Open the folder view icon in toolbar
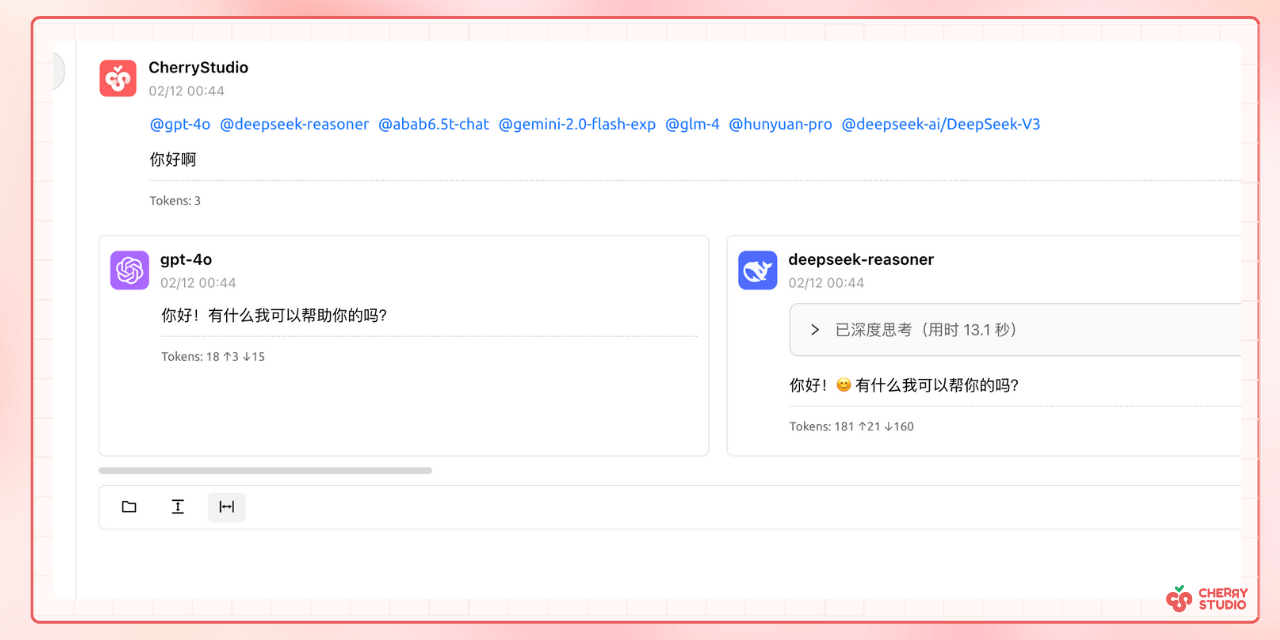Image resolution: width=1280 pixels, height=640 pixels. 129,507
